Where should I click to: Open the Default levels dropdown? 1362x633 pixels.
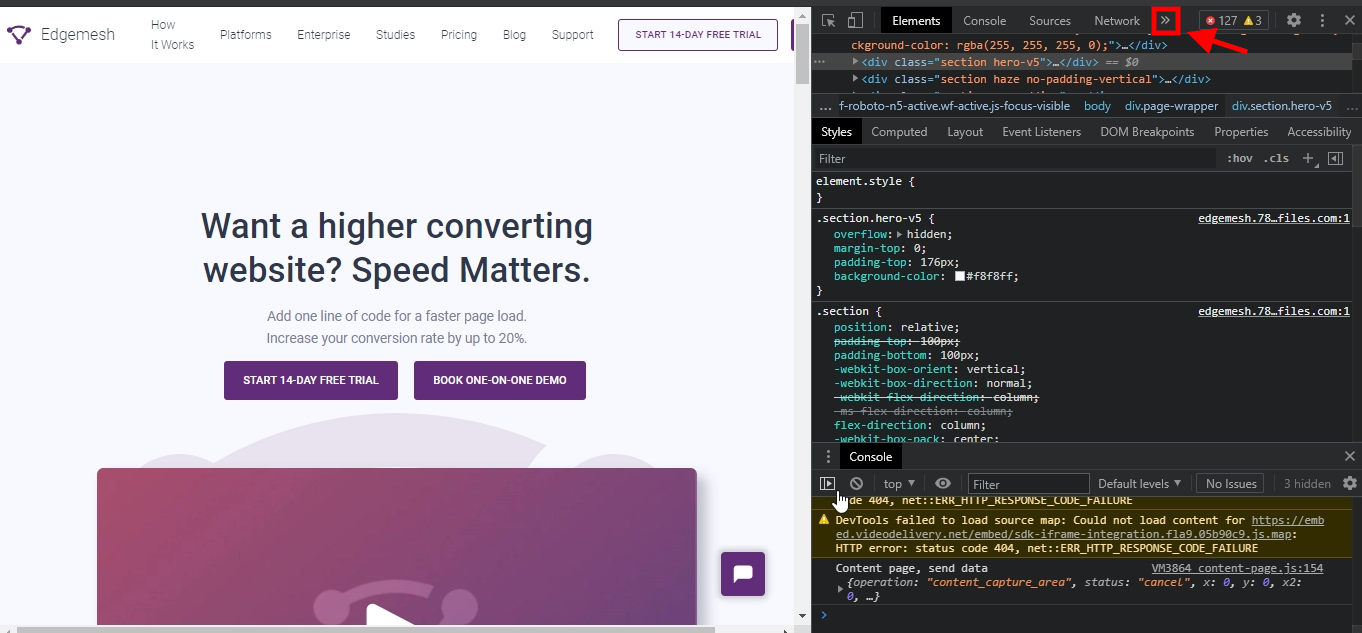1139,483
